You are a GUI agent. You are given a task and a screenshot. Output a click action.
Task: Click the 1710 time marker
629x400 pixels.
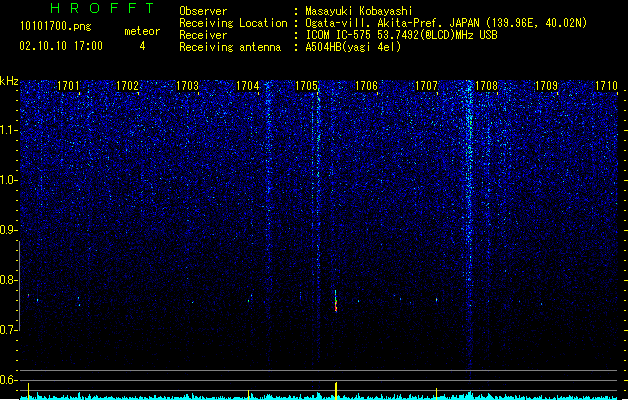[x=606, y=86]
